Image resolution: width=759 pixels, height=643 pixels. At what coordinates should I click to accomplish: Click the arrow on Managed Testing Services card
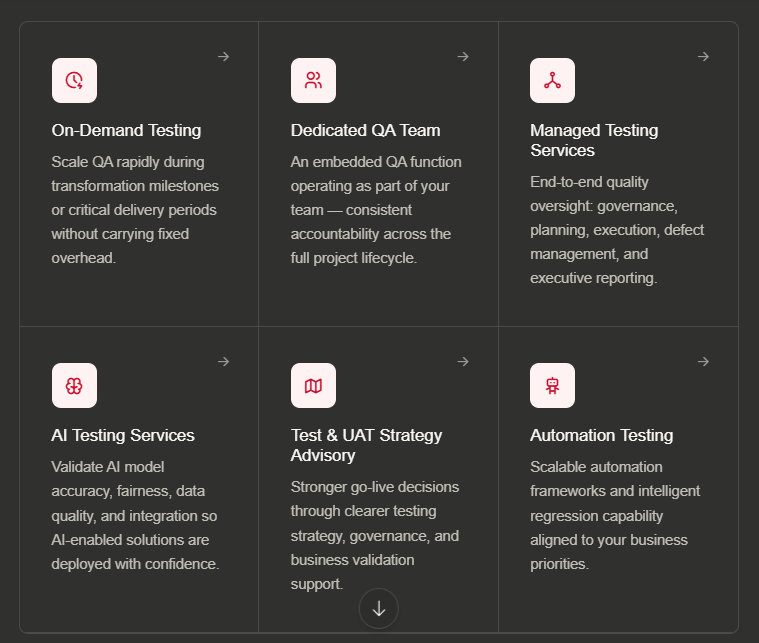coord(703,57)
